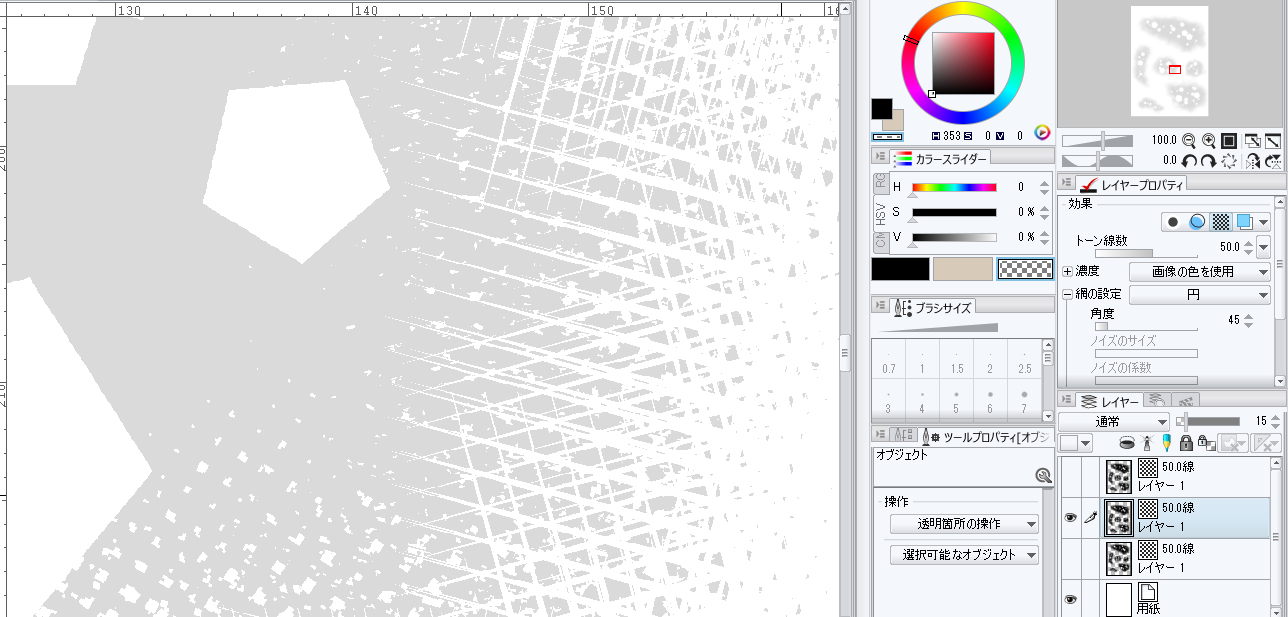1288x617 pixels.
Task: Click the Navigator 100% view icon
Action: point(1229,141)
